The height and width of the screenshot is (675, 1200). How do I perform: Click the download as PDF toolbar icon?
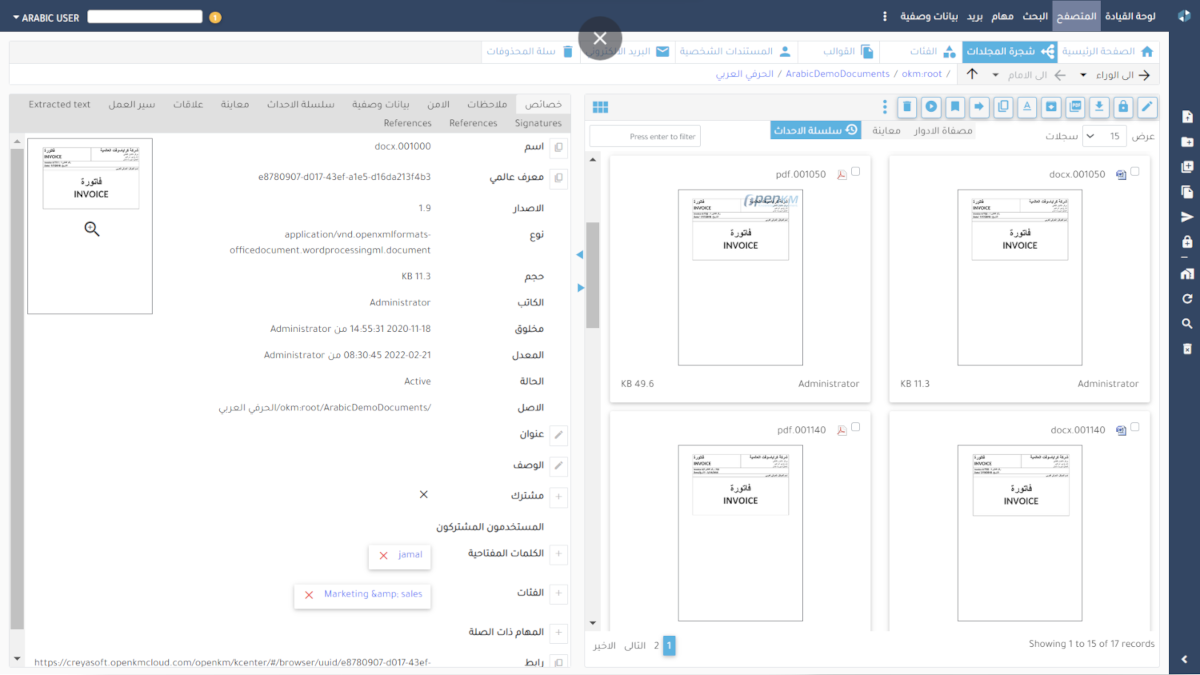click(1075, 107)
